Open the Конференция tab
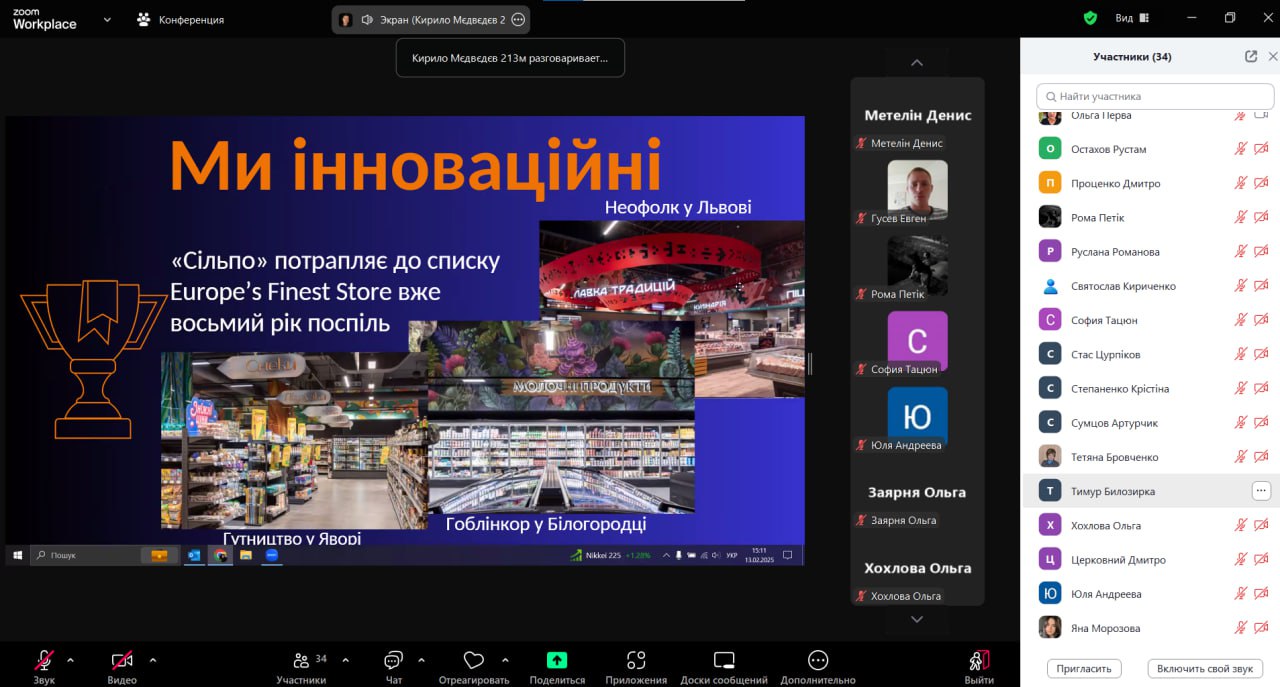The width and height of the screenshot is (1280, 687). 180,19
